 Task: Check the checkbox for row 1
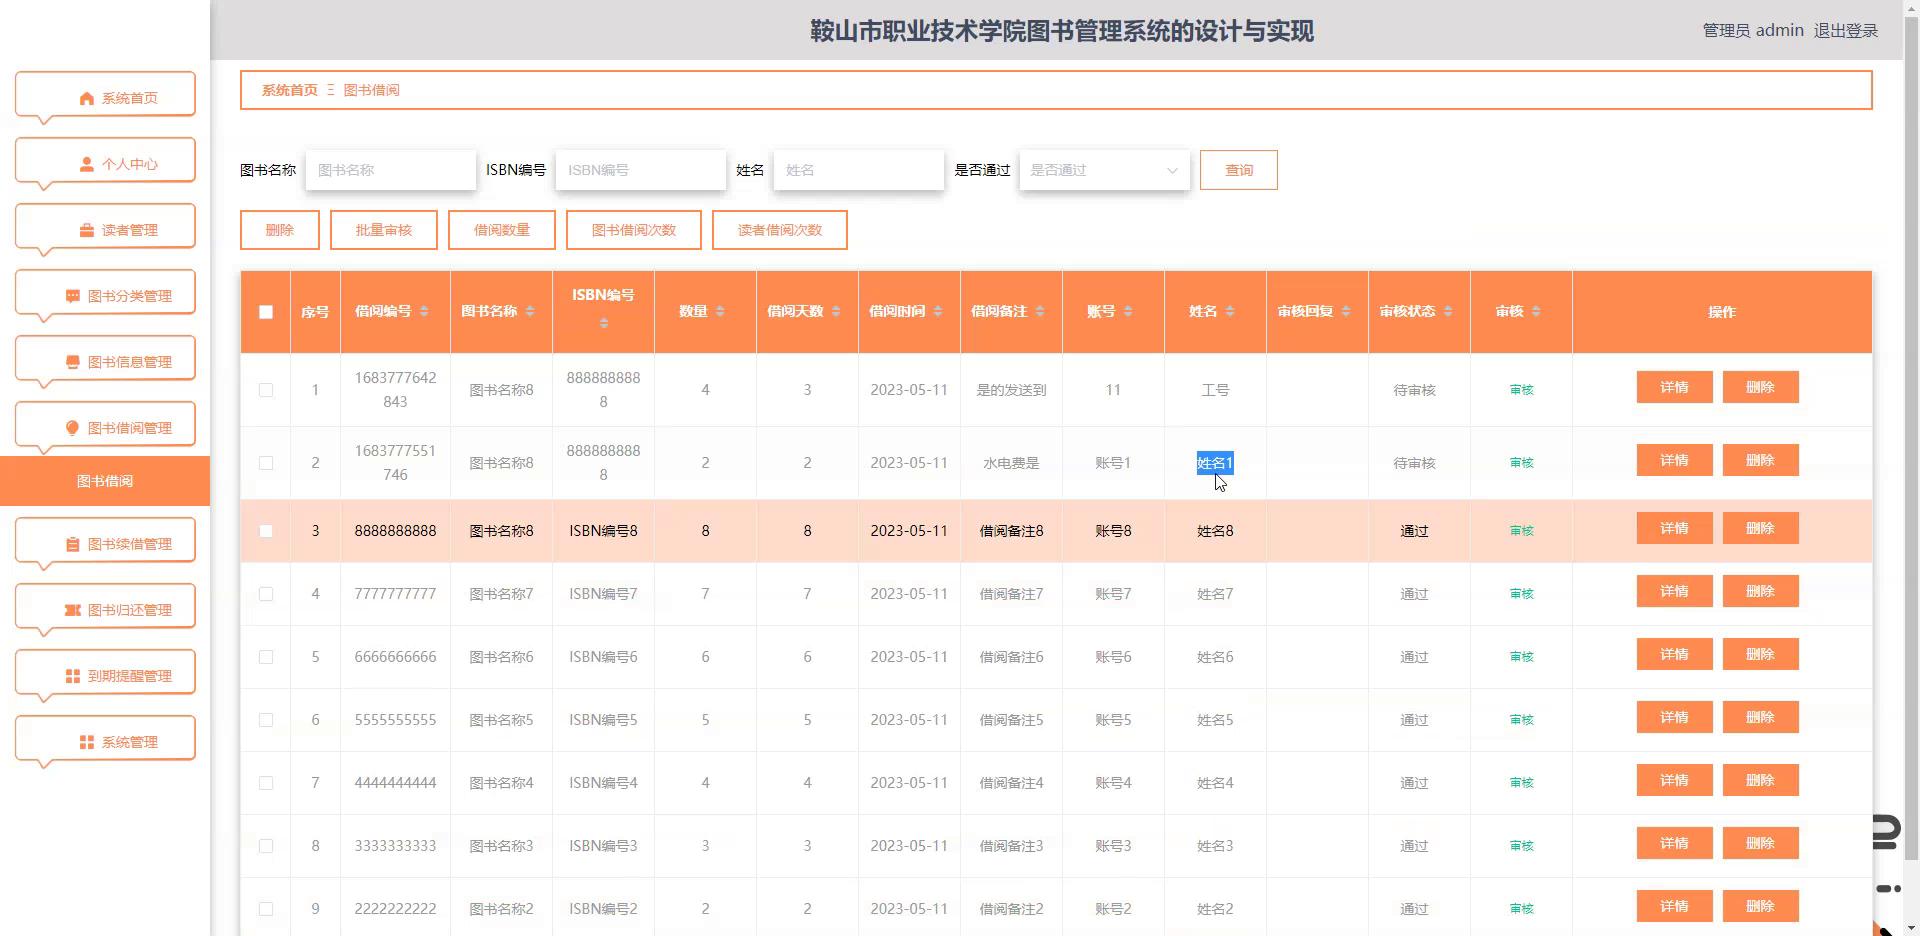click(266, 390)
